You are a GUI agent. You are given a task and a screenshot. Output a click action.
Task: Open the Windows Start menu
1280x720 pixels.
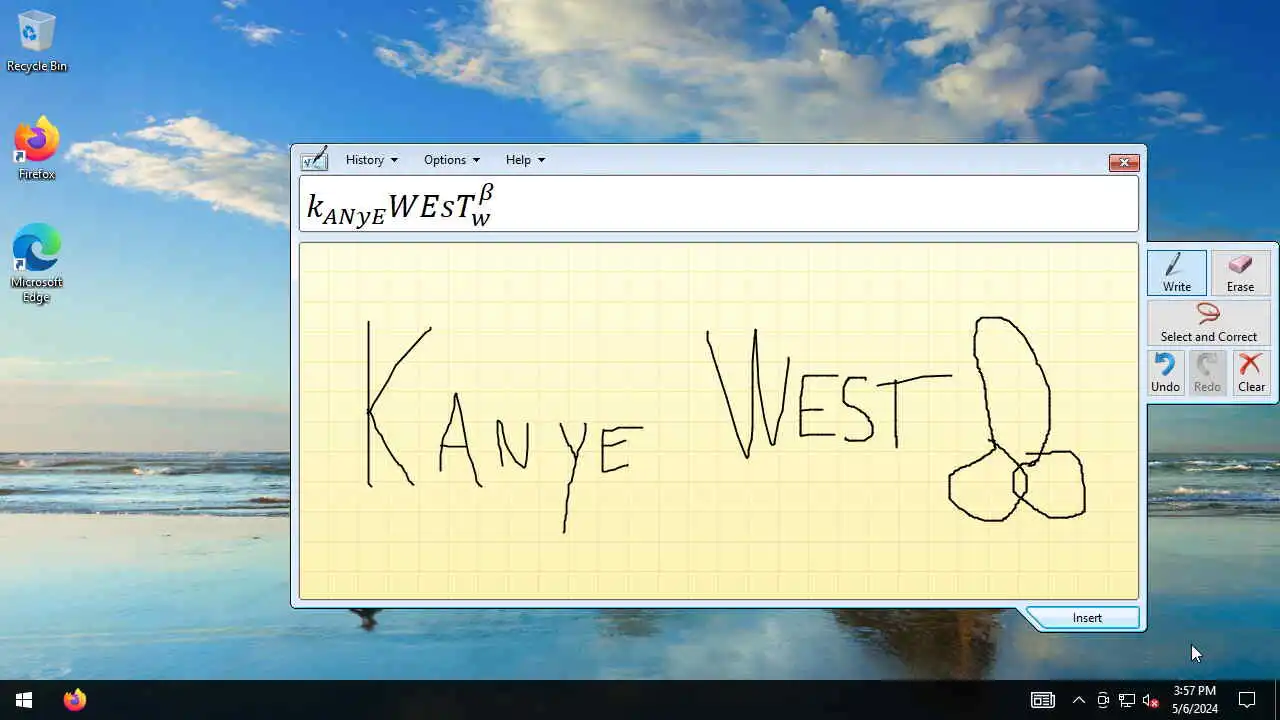click(24, 700)
